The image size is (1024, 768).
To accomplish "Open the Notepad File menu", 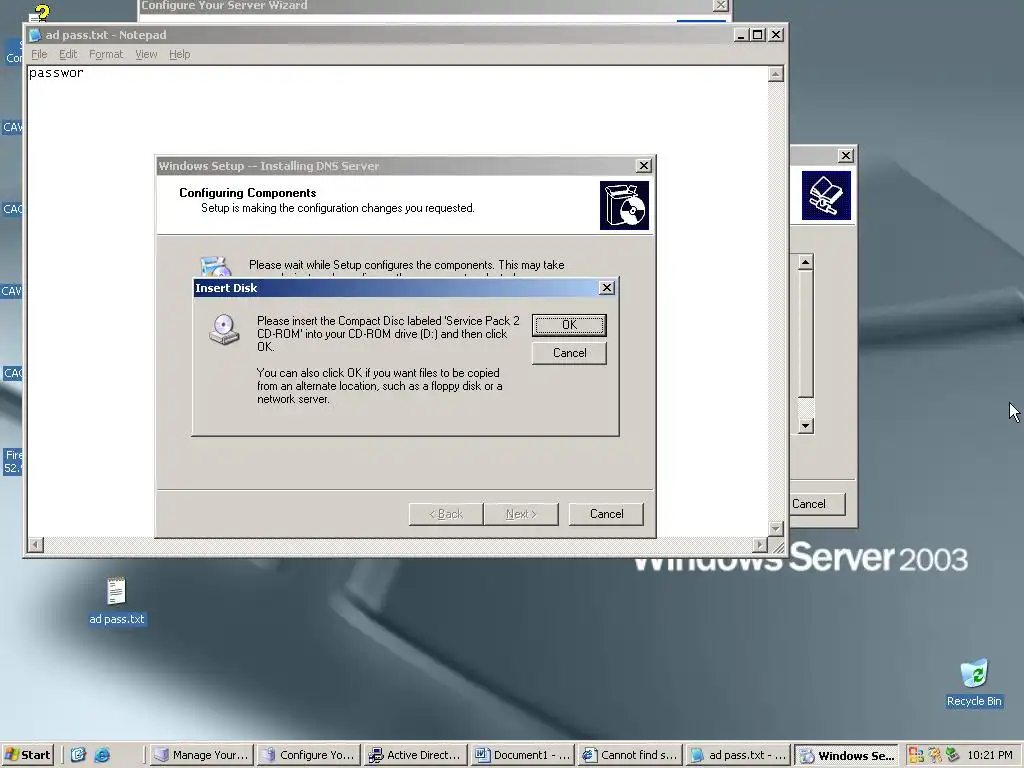I will coord(39,54).
